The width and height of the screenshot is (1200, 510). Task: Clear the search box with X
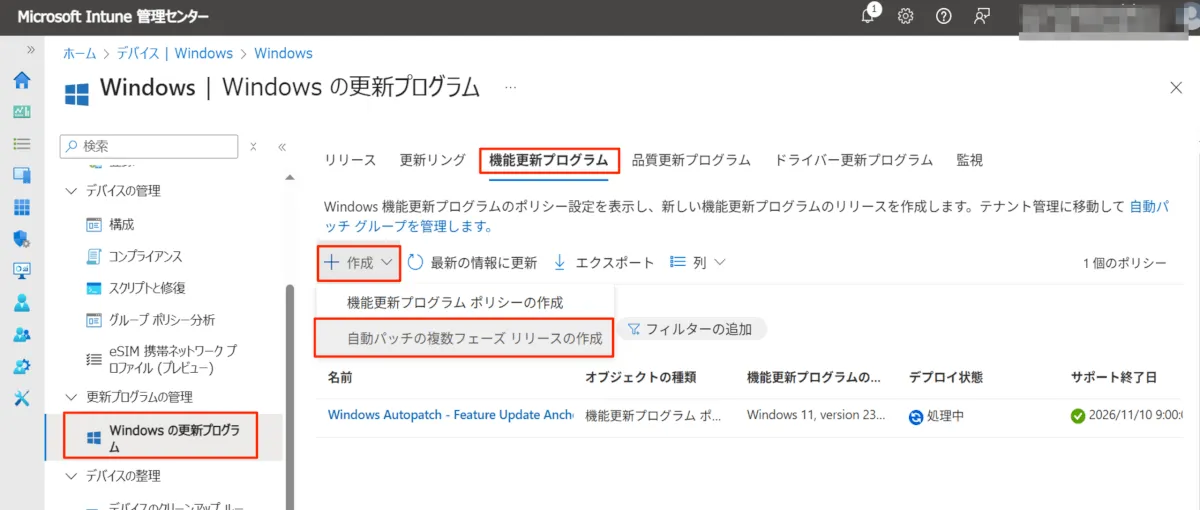[253, 147]
